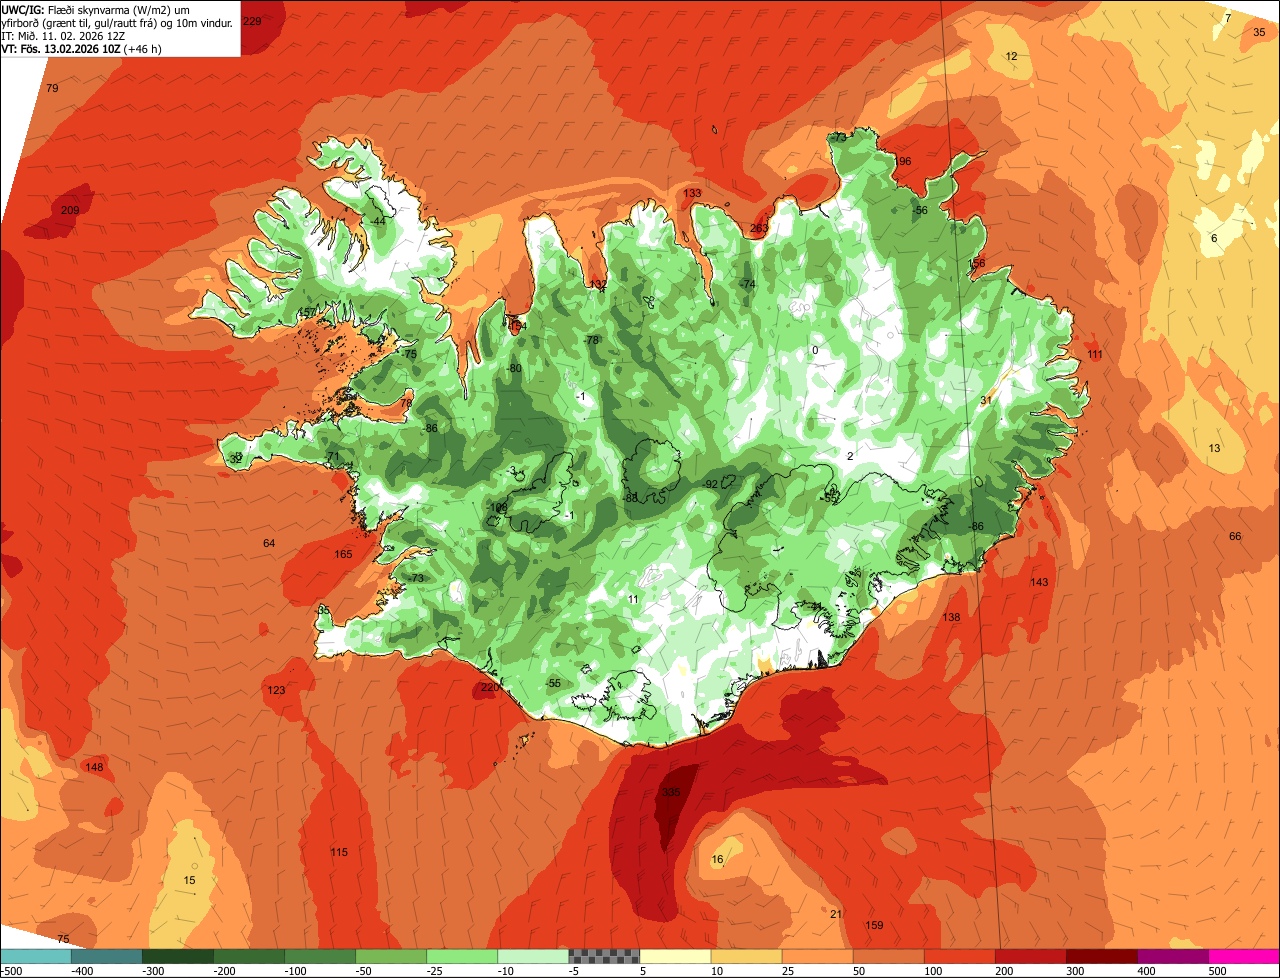Click the value 16 in the southern orange patch

(x=717, y=860)
